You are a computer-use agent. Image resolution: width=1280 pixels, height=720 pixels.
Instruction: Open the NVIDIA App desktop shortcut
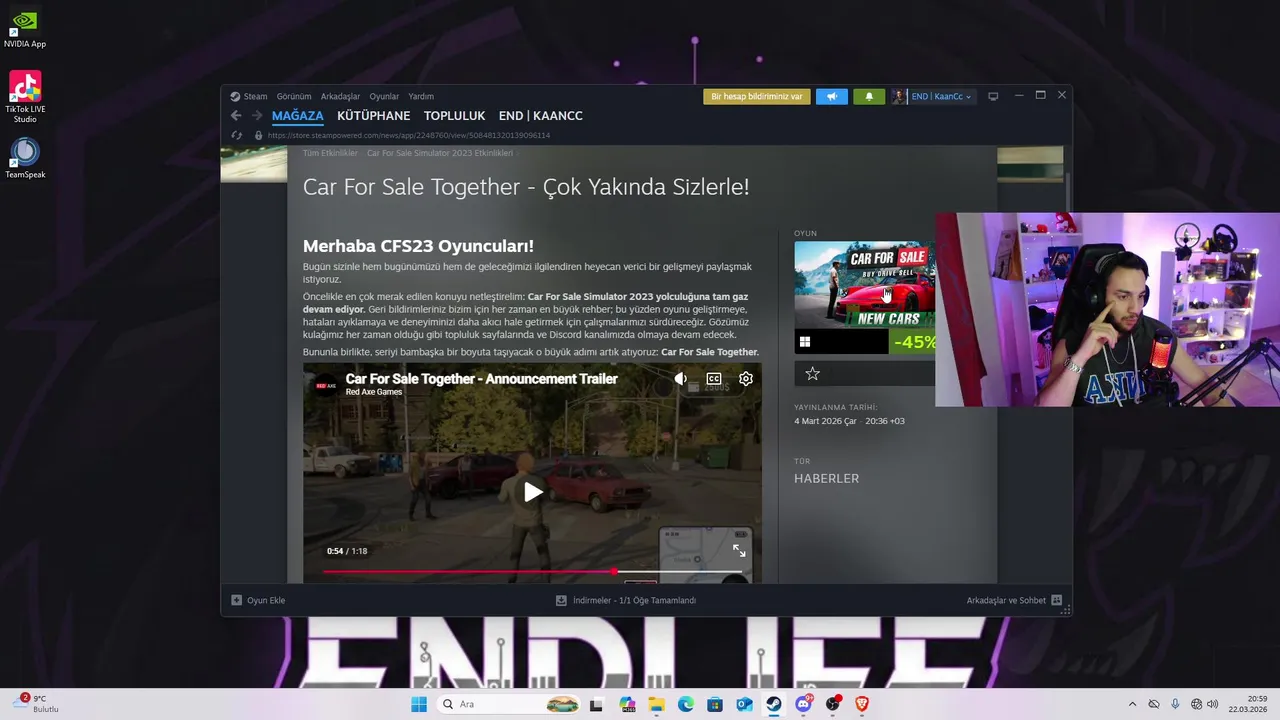pyautogui.click(x=25, y=29)
